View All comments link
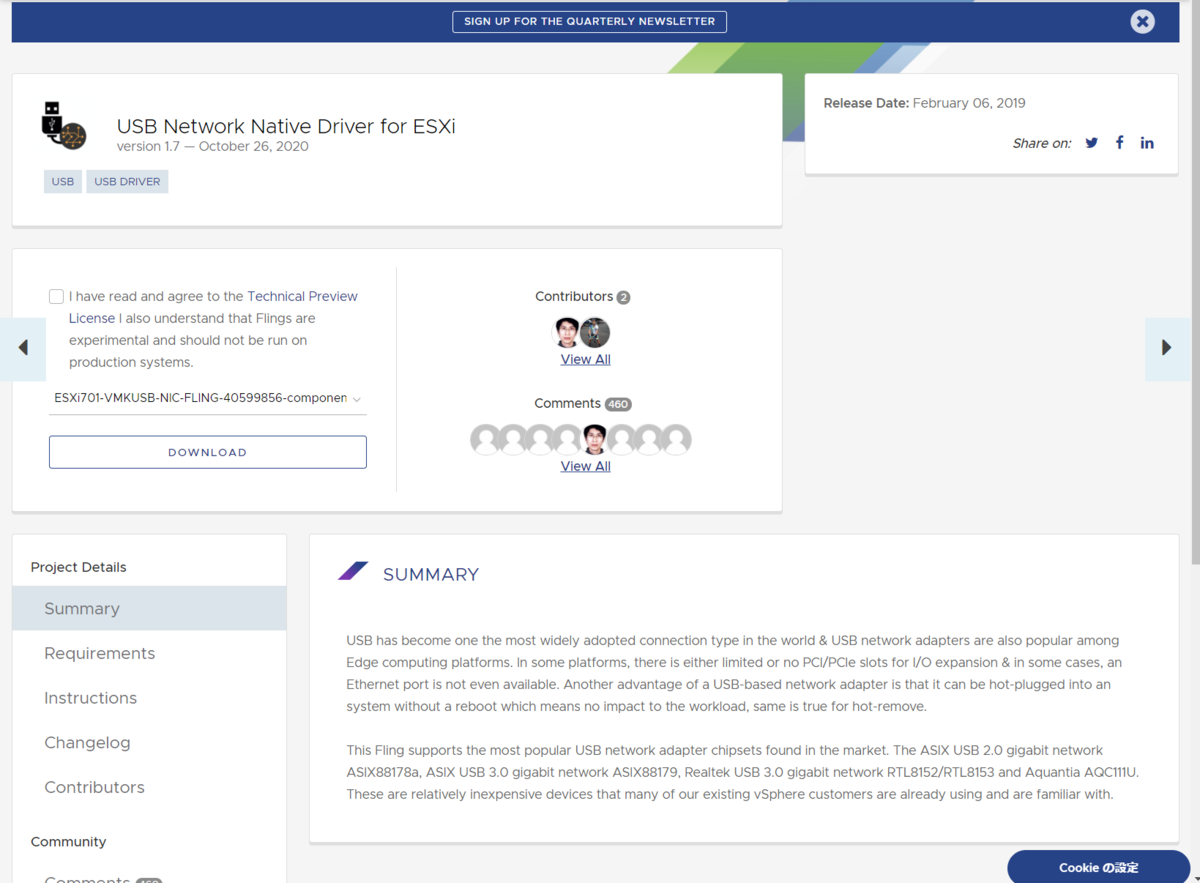The image size is (1200, 883). coord(585,467)
